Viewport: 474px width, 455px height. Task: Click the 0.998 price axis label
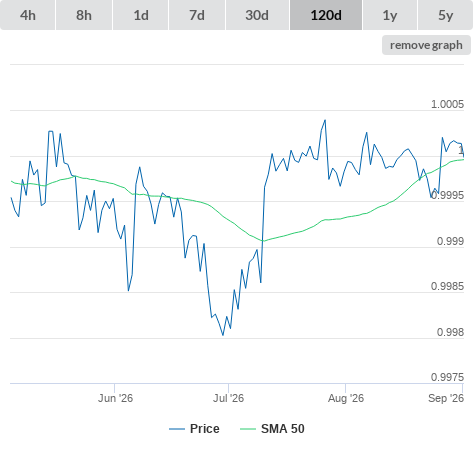(x=450, y=332)
